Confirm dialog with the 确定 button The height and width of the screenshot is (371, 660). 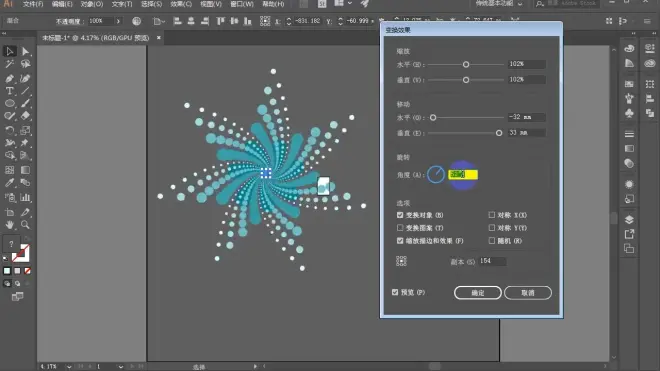tap(478, 293)
